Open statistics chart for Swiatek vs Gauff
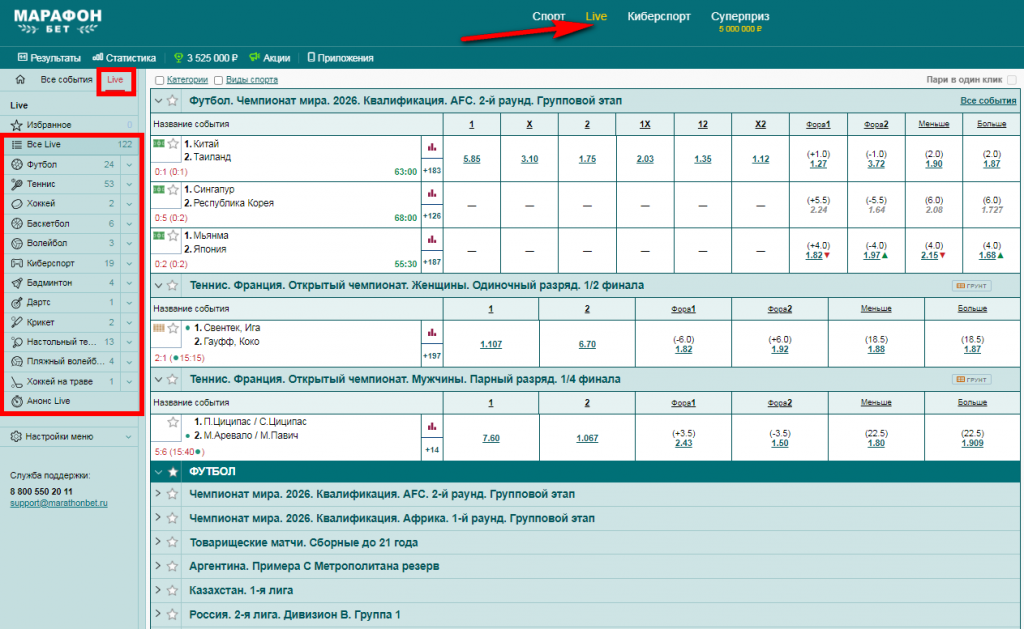Image resolution: width=1024 pixels, height=629 pixels. [432, 332]
